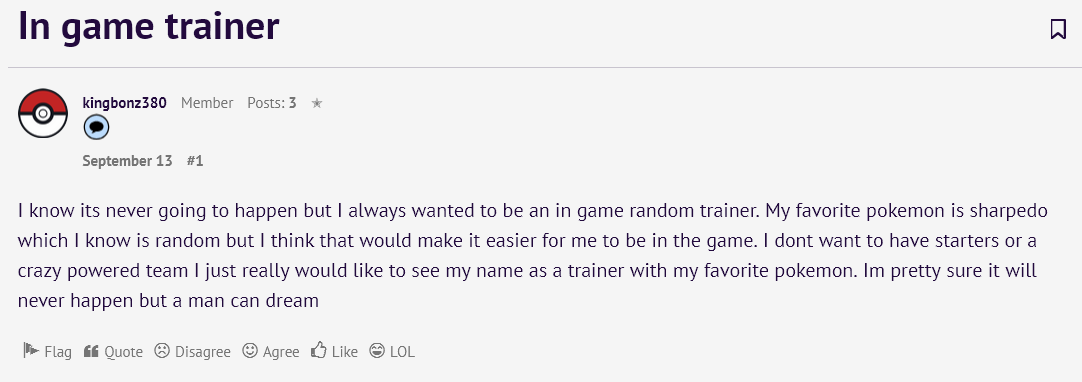React with the LOL label
The height and width of the screenshot is (382, 1082).
point(402,352)
